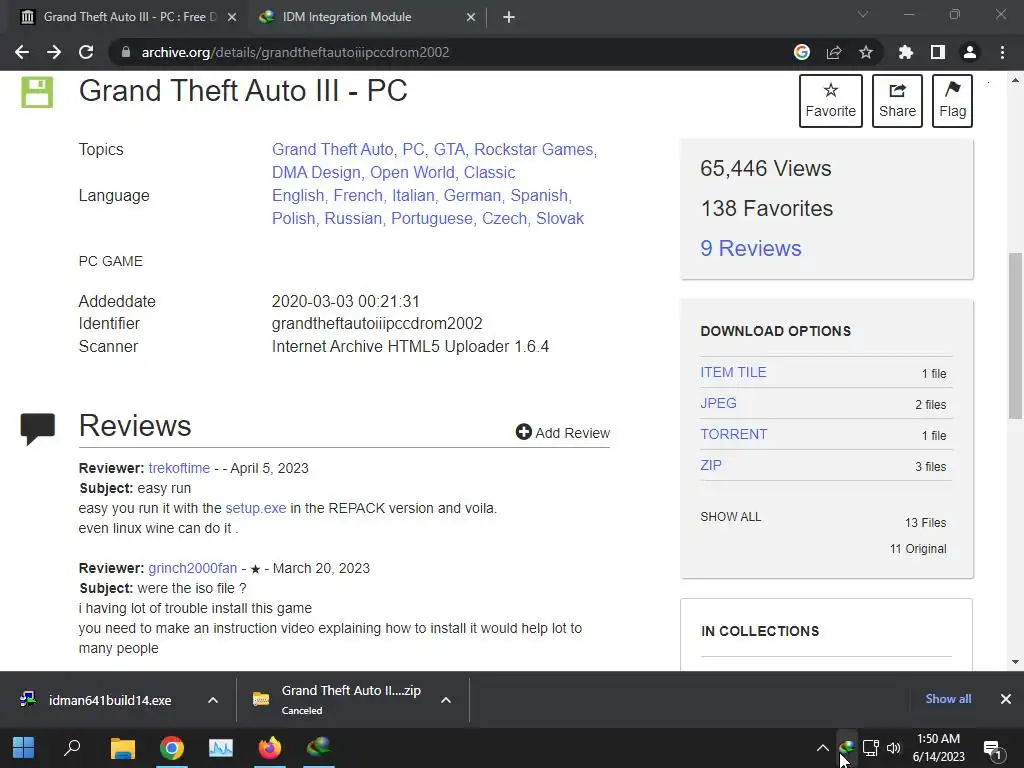Open the volume speaker tray icon
Screen dimensions: 1024x768
pos(893,748)
